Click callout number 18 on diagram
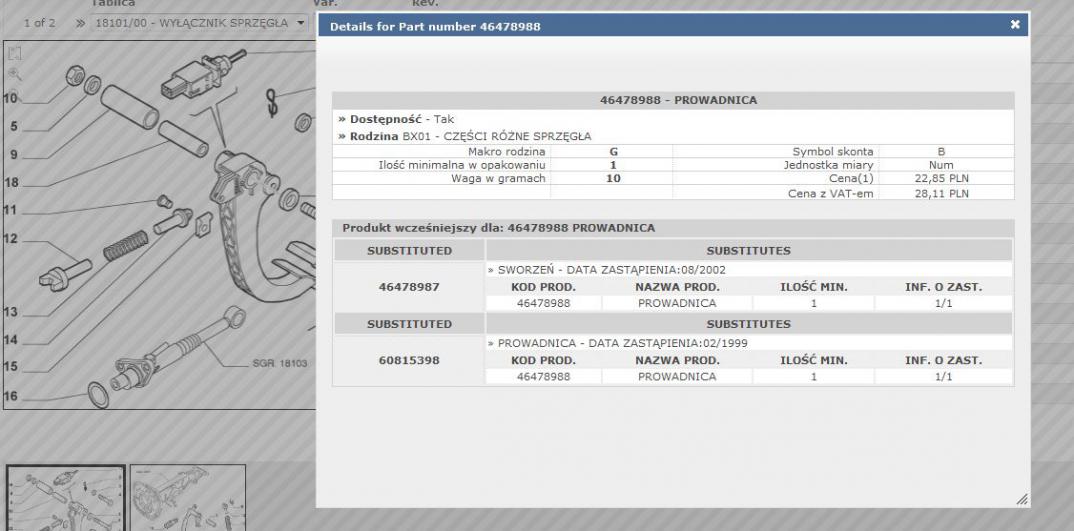 [11, 183]
